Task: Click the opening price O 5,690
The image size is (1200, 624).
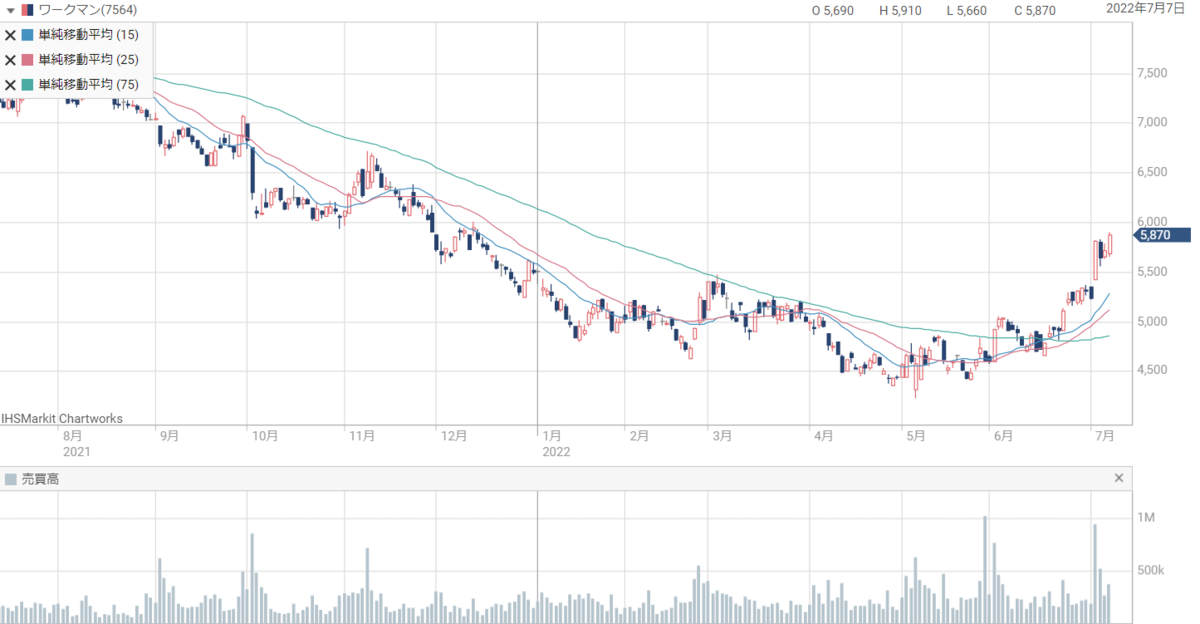Action: pos(832,10)
